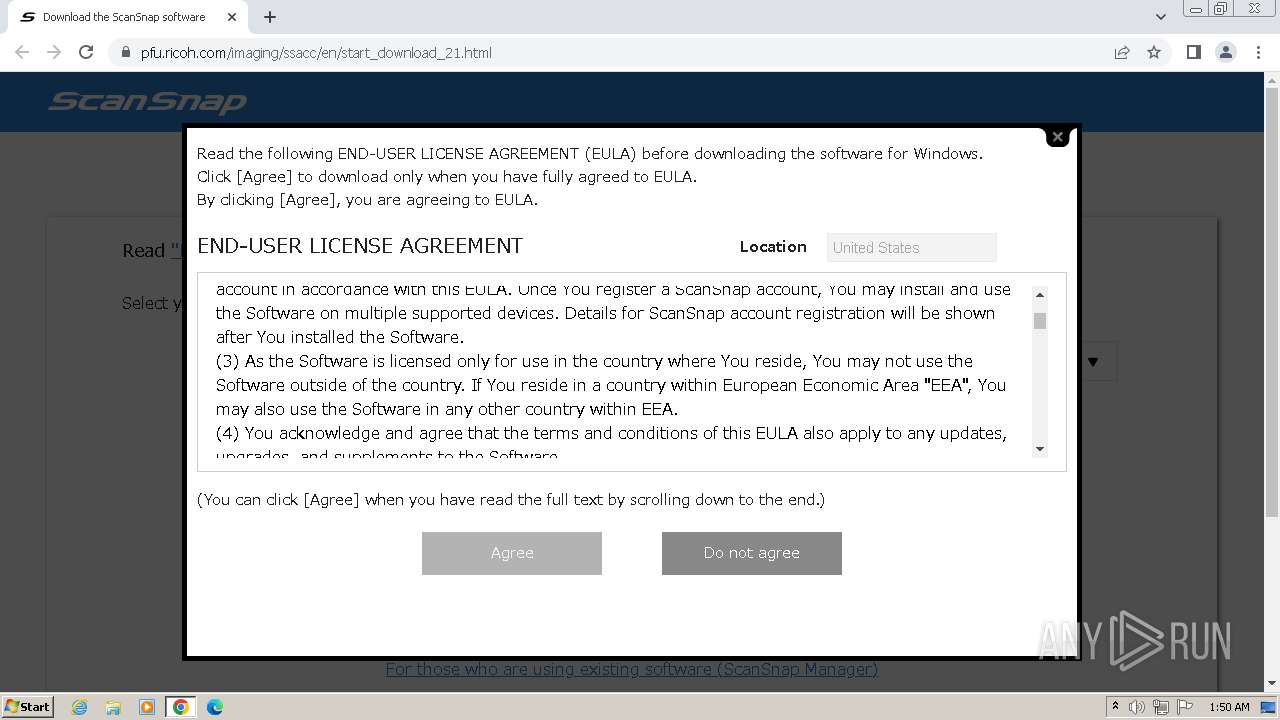
Task: Toggle Chrome side panel
Action: pos(1193,52)
